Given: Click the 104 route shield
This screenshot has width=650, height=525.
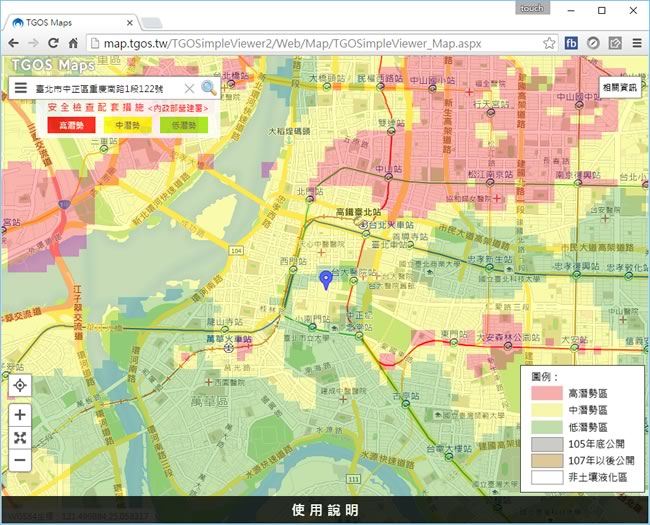Looking at the screenshot, I should click(x=236, y=250).
